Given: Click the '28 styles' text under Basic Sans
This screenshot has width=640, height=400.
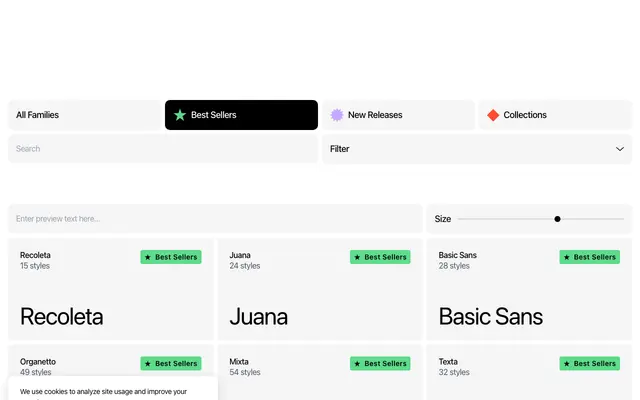Looking at the screenshot, I should coord(454,266).
